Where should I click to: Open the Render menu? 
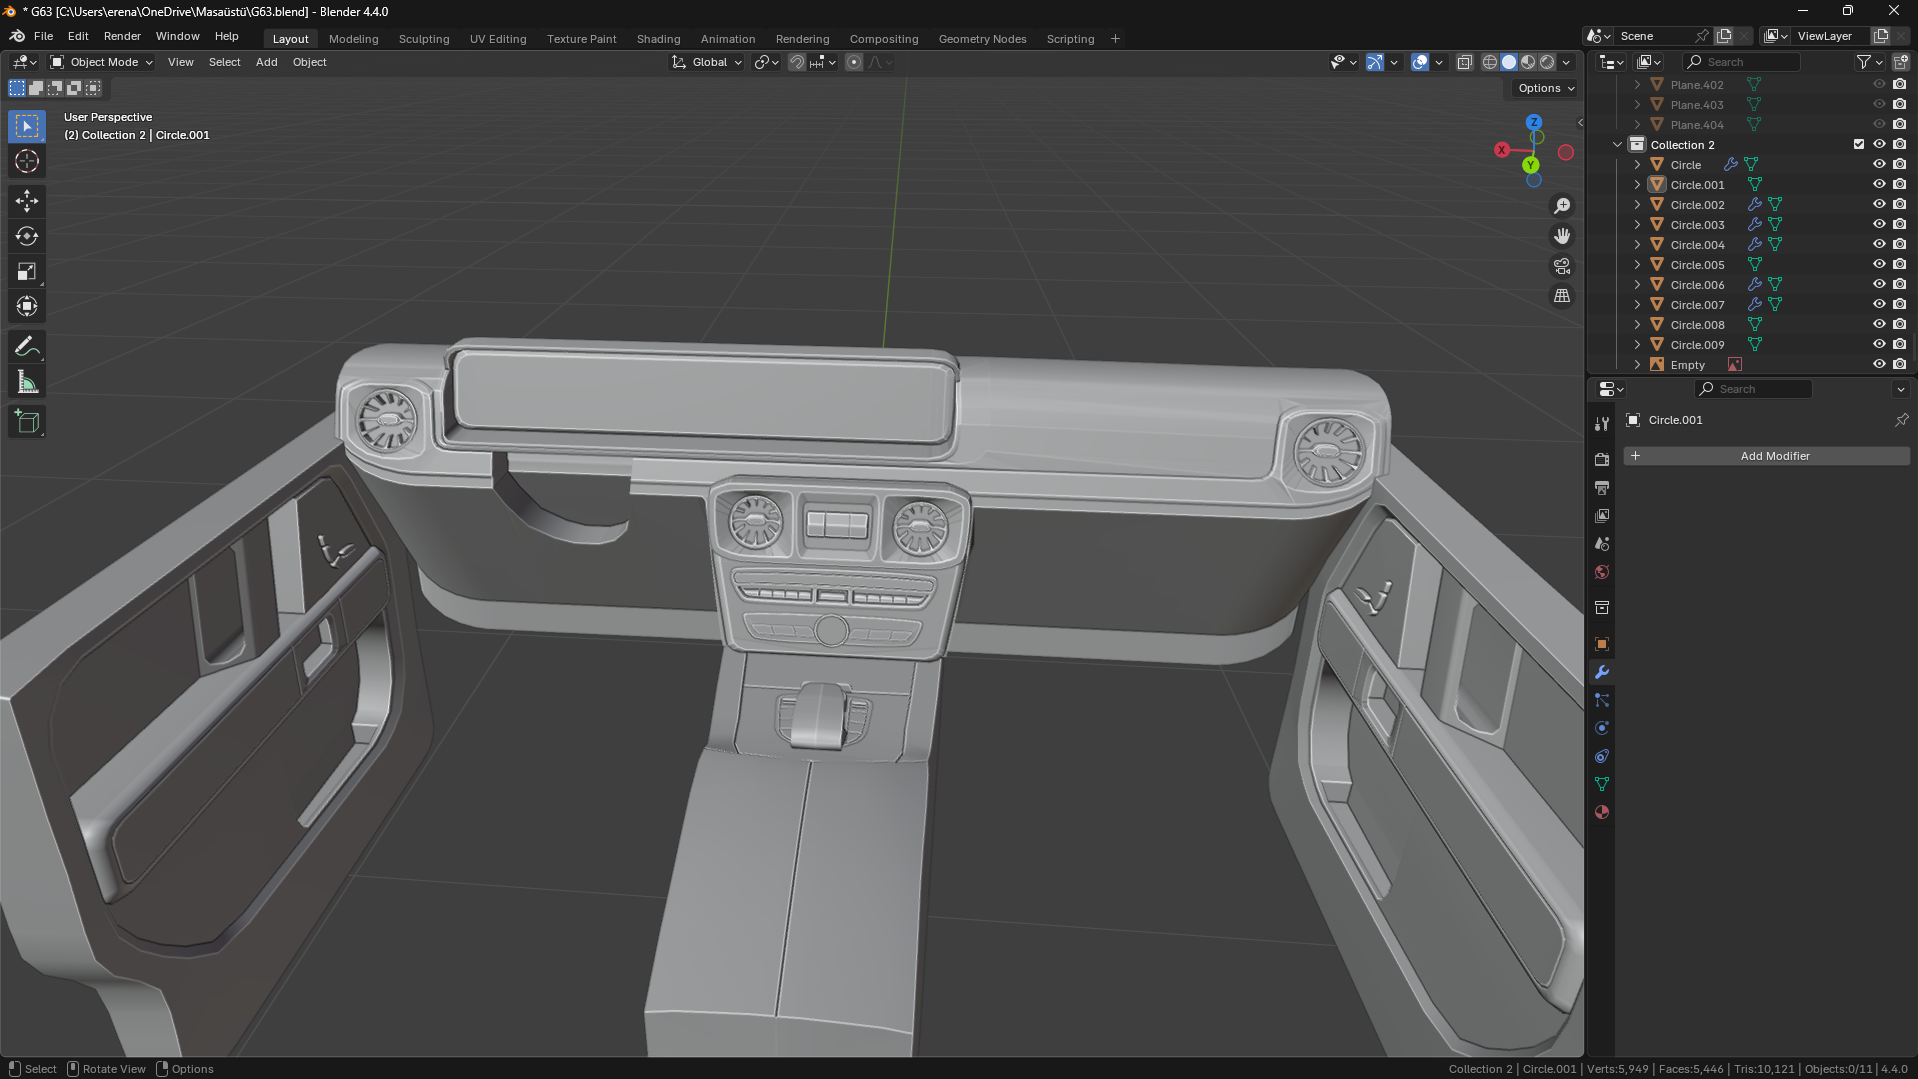click(x=122, y=36)
